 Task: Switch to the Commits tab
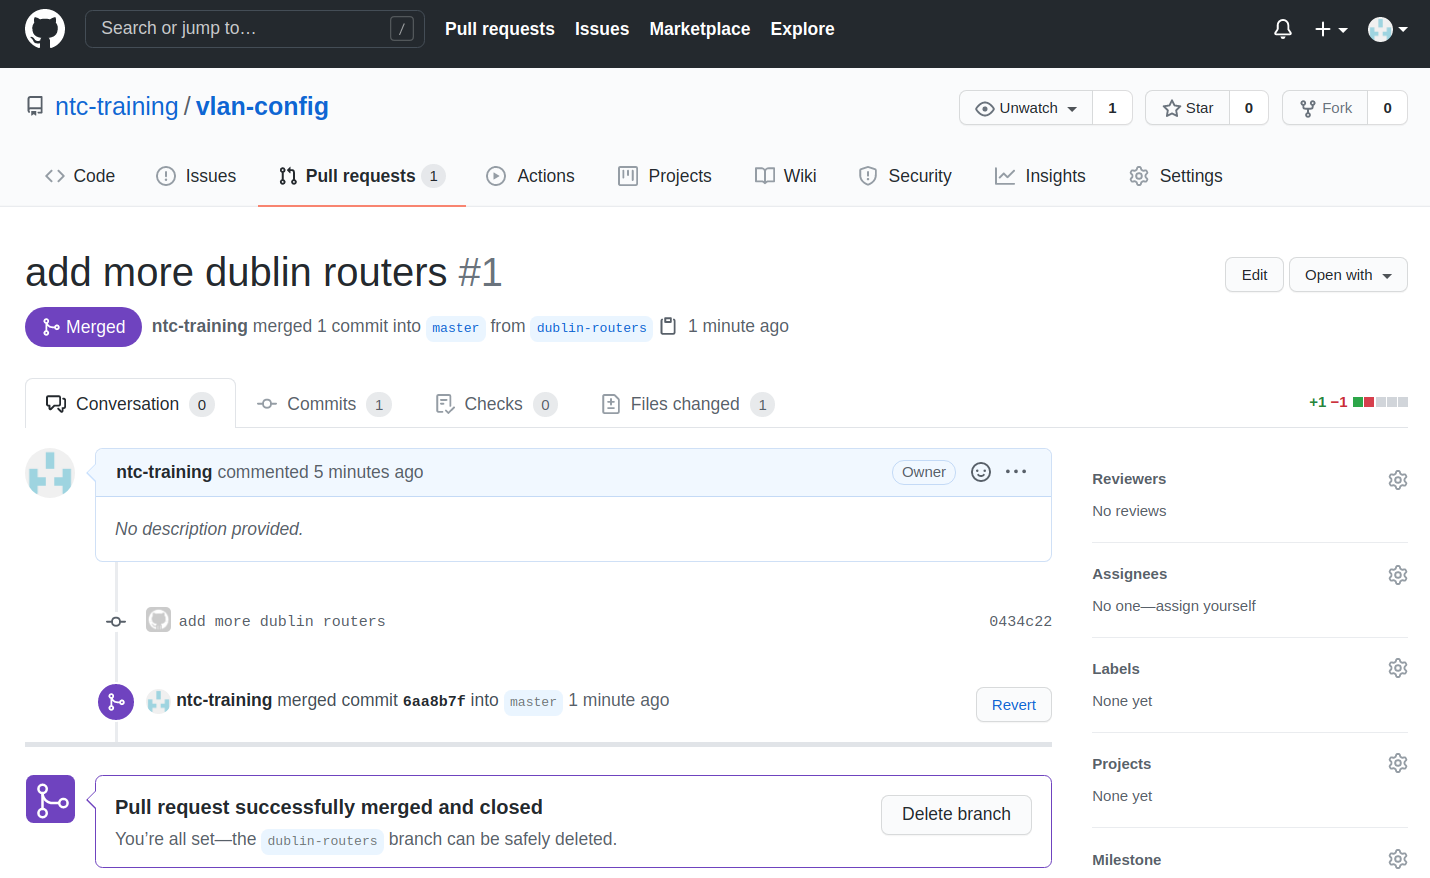tap(323, 404)
